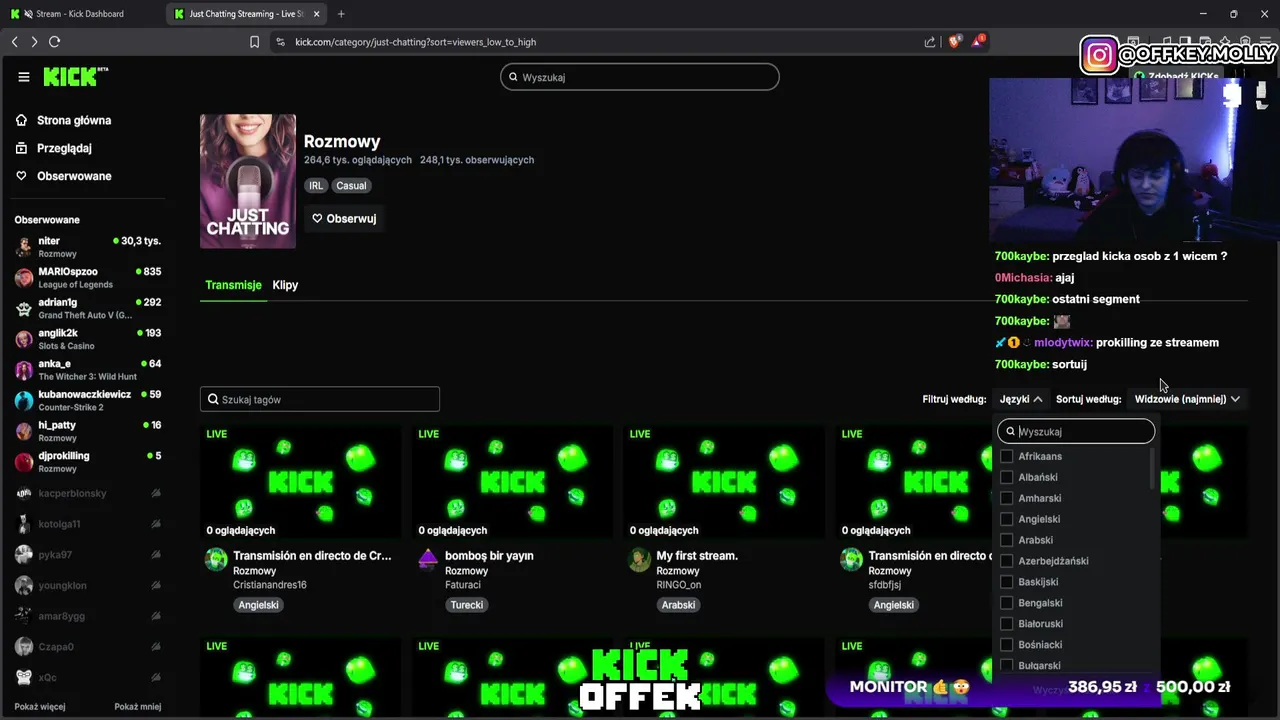Open the Widzowie (najmniej) sort dropdown
The width and height of the screenshot is (1280, 720).
pos(1187,399)
